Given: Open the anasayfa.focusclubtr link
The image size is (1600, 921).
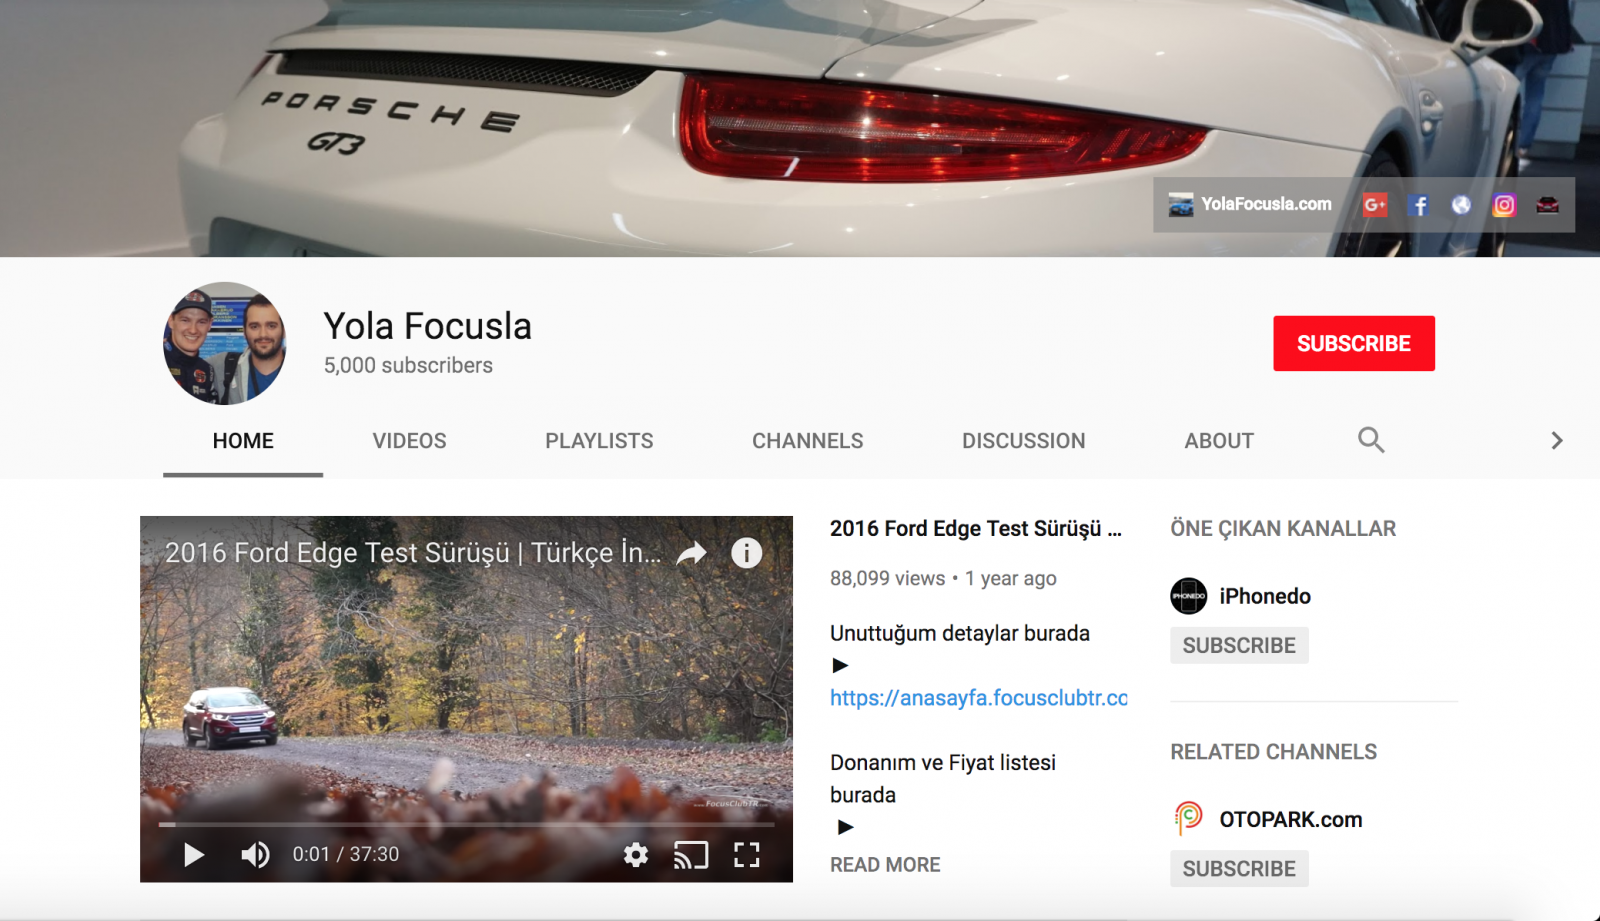Looking at the screenshot, I should click(979, 698).
